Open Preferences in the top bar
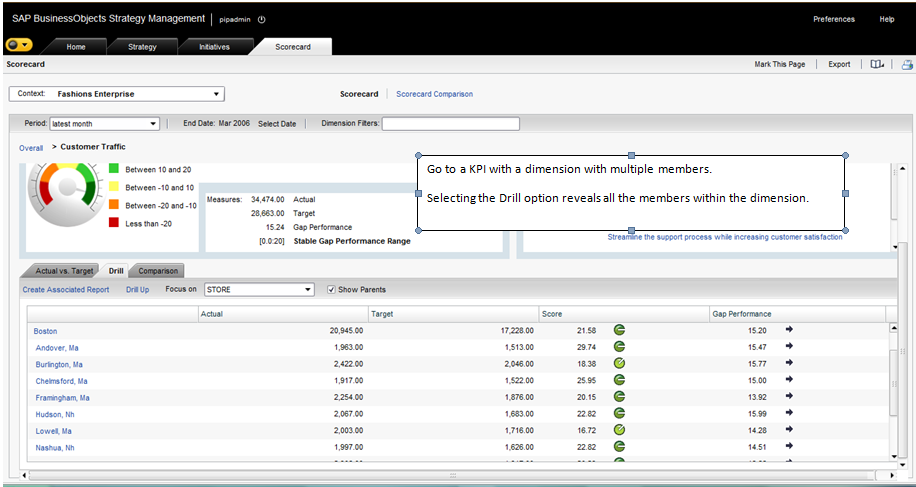Viewport: 916px width, 487px height. coord(834,19)
